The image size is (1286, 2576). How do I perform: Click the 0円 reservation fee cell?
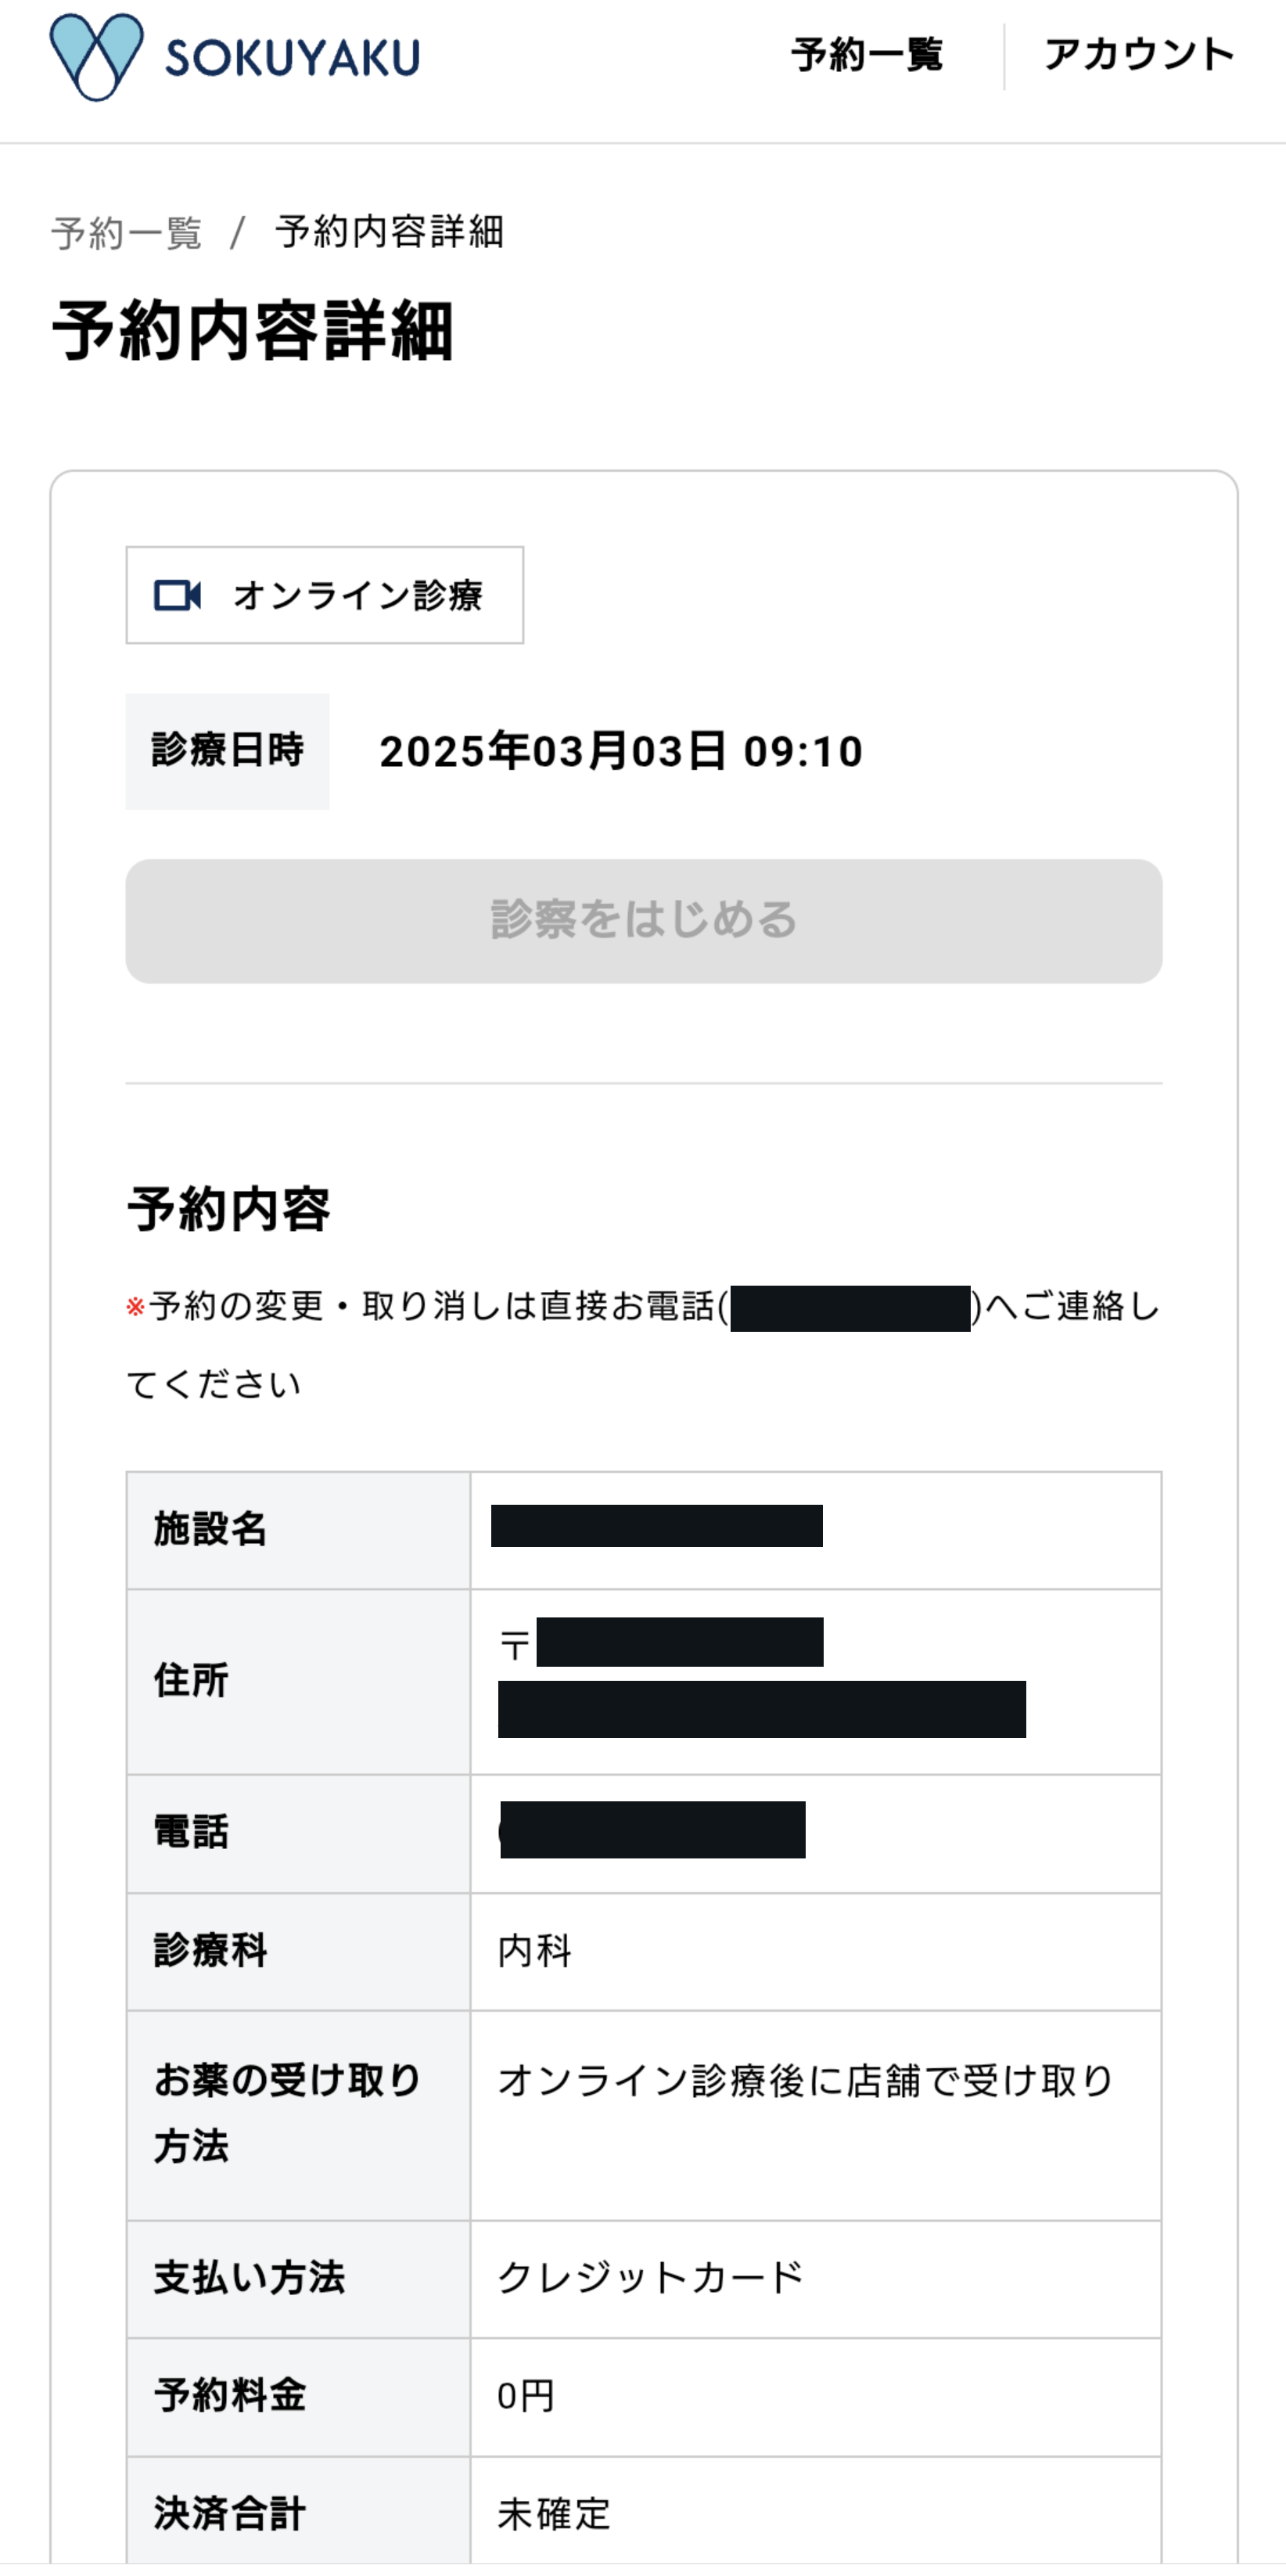[x=816, y=2396]
